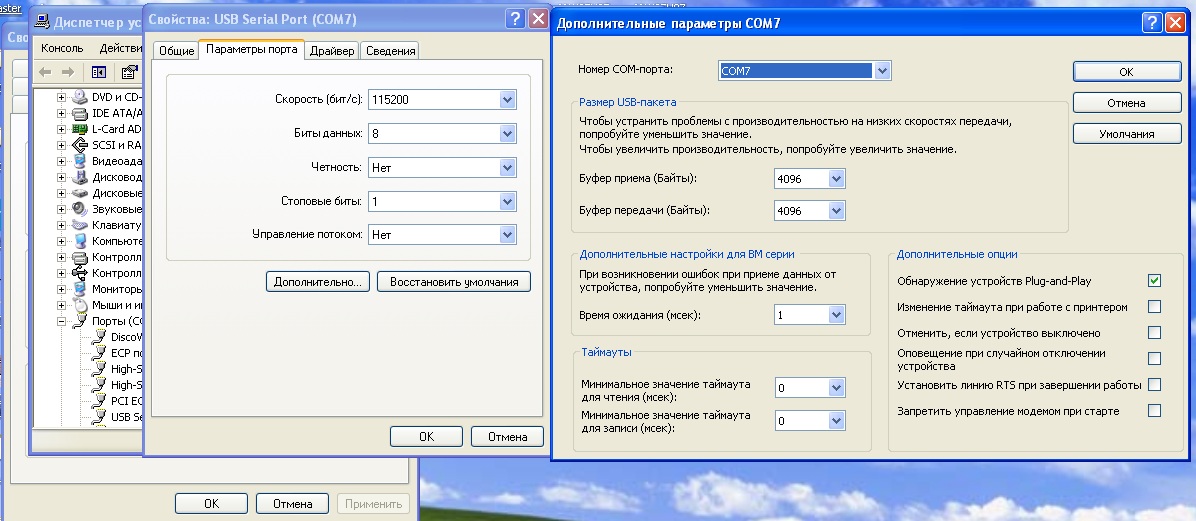The height and width of the screenshot is (521, 1196).
Task: Switch to the Драйвер tab
Action: (x=332, y=50)
